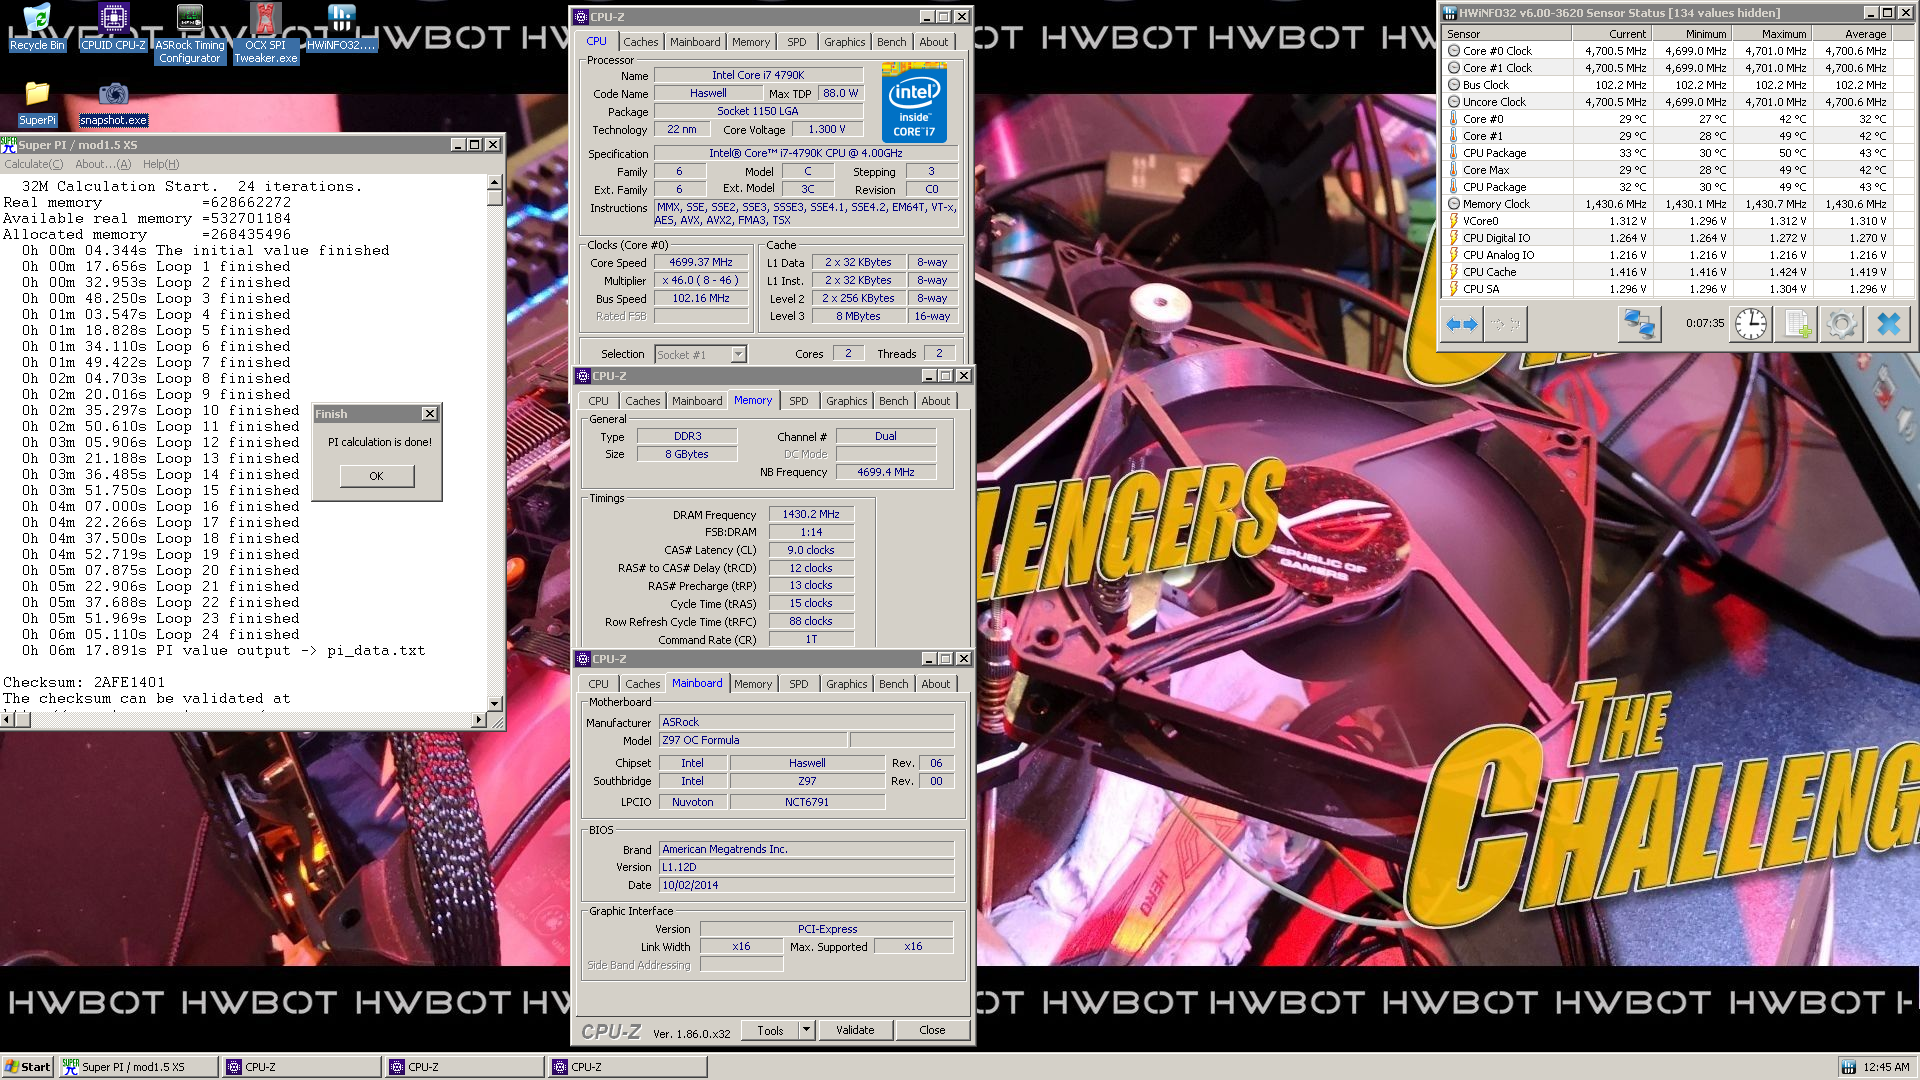
Task: Expand the Tools dropdown arrow in CPU-Z
Action: click(x=806, y=1030)
